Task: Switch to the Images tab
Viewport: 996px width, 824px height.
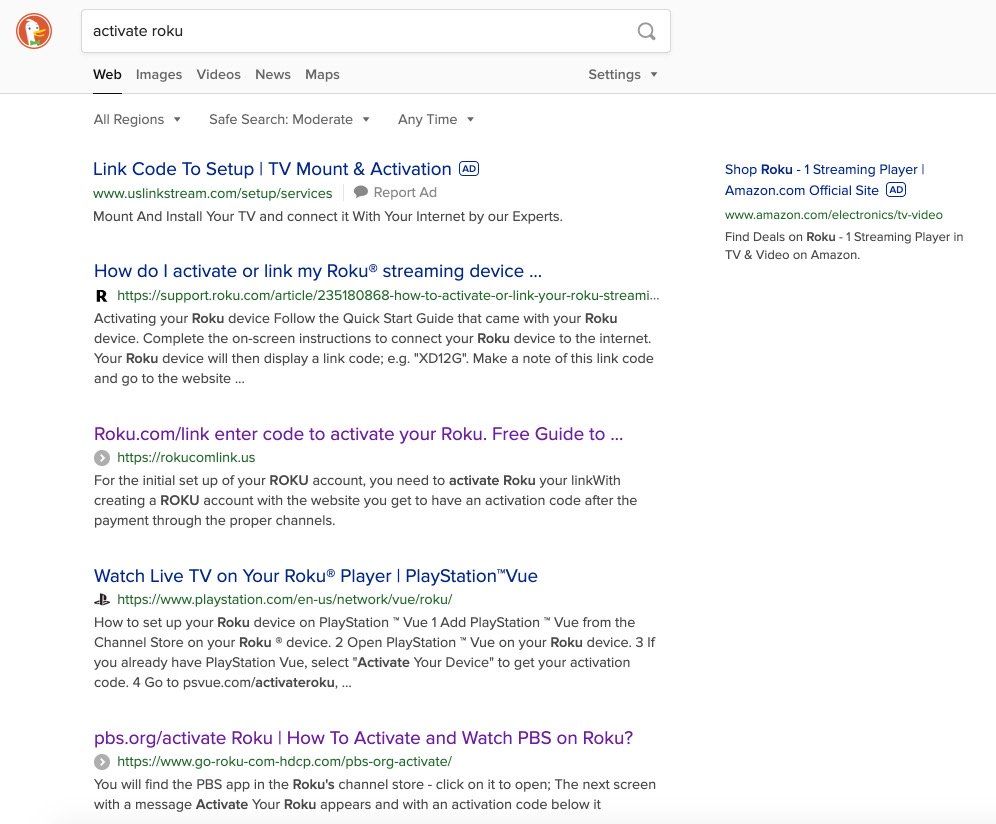Action: (x=159, y=74)
